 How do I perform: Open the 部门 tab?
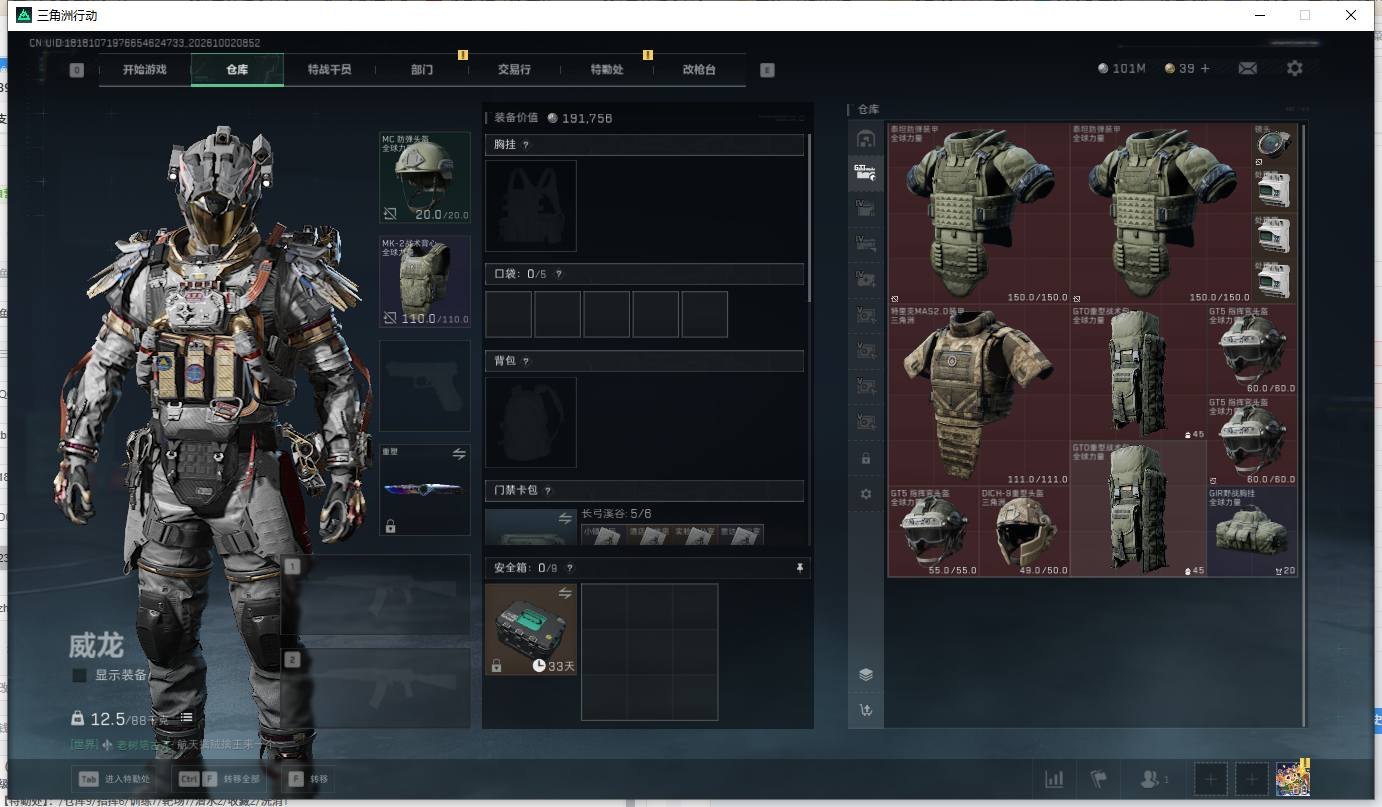(x=422, y=70)
